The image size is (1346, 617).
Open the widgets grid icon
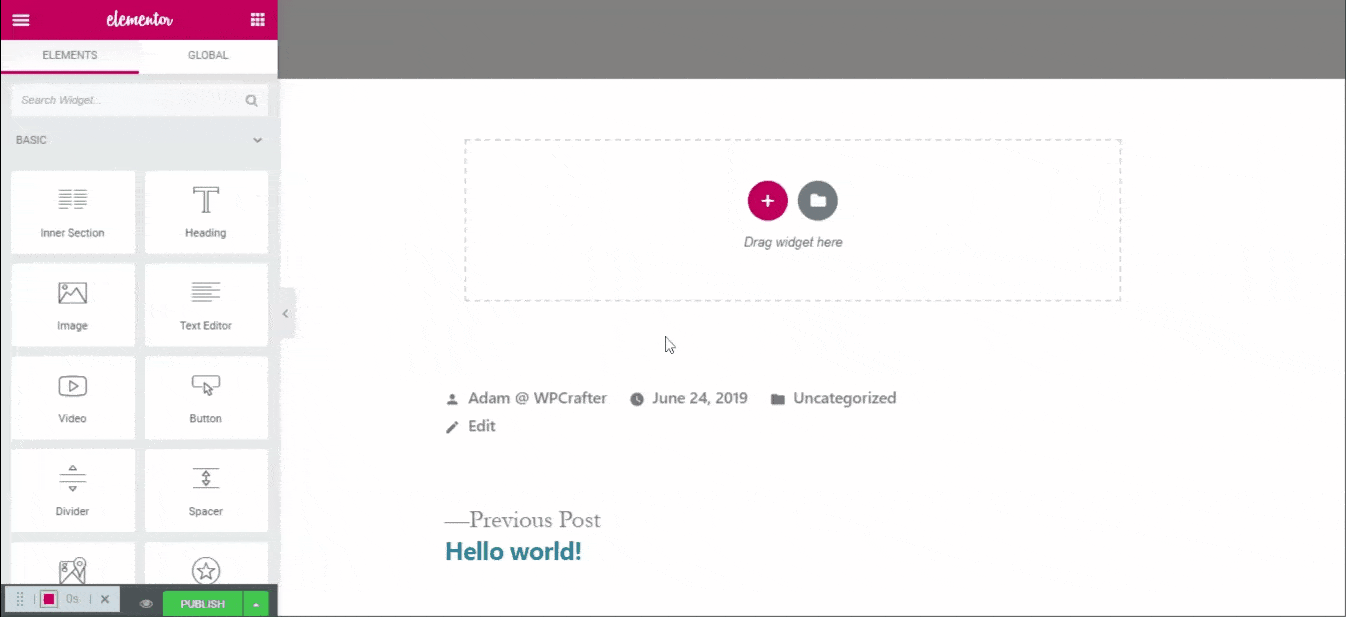pos(257,20)
